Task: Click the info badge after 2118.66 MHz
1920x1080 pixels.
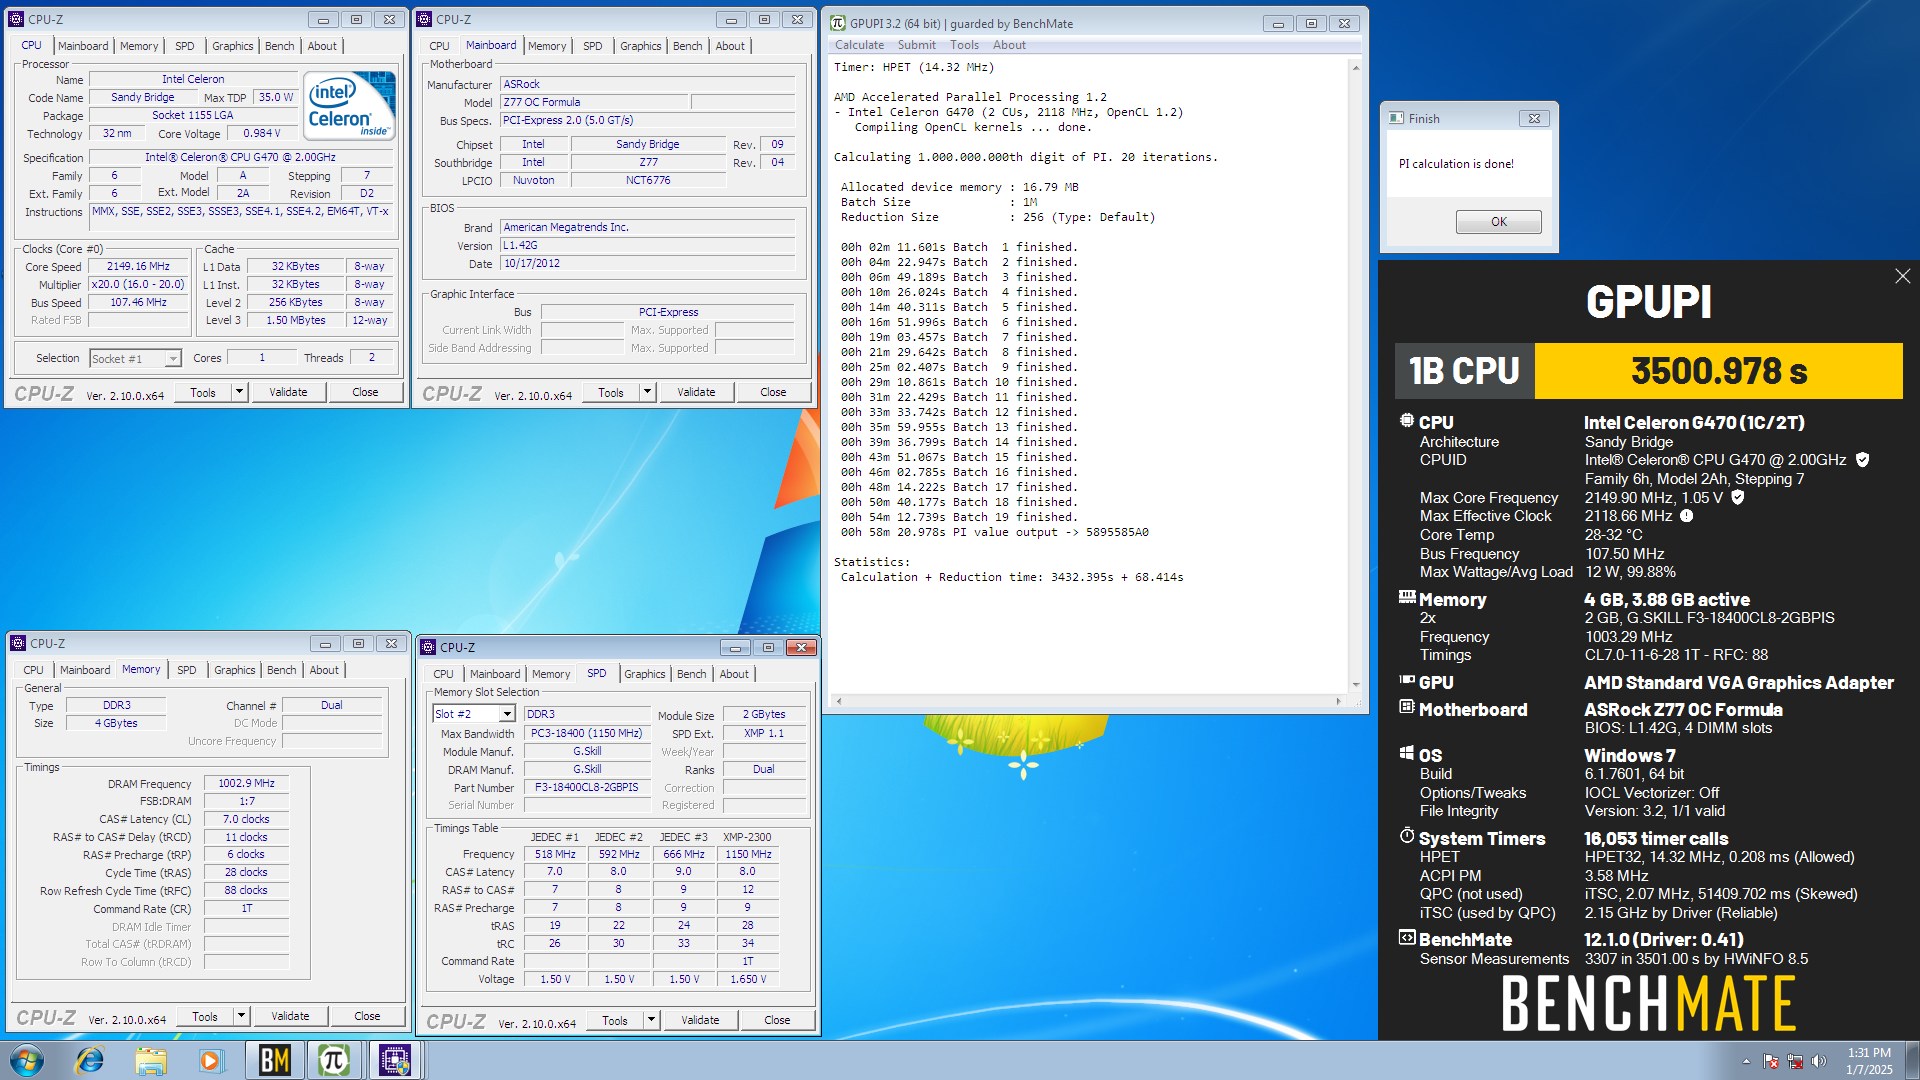Action: click(x=1686, y=516)
